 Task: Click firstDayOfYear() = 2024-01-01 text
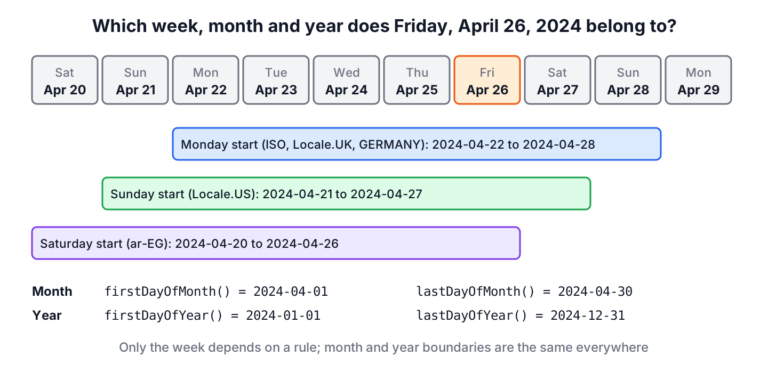[x=213, y=316]
